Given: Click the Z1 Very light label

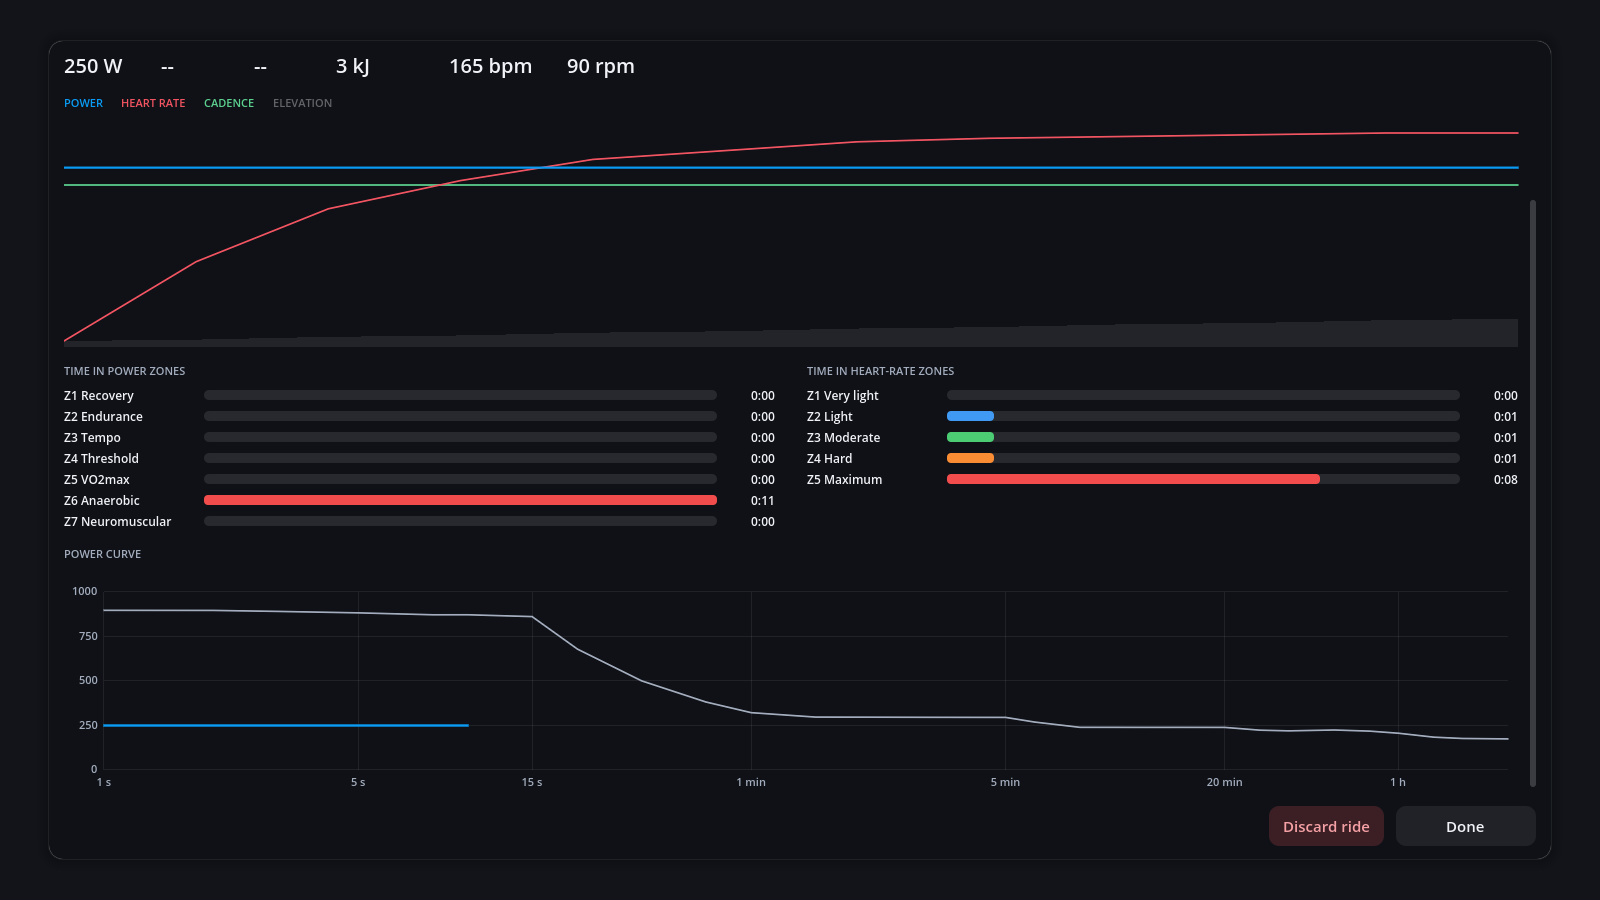Looking at the screenshot, I should tap(843, 396).
